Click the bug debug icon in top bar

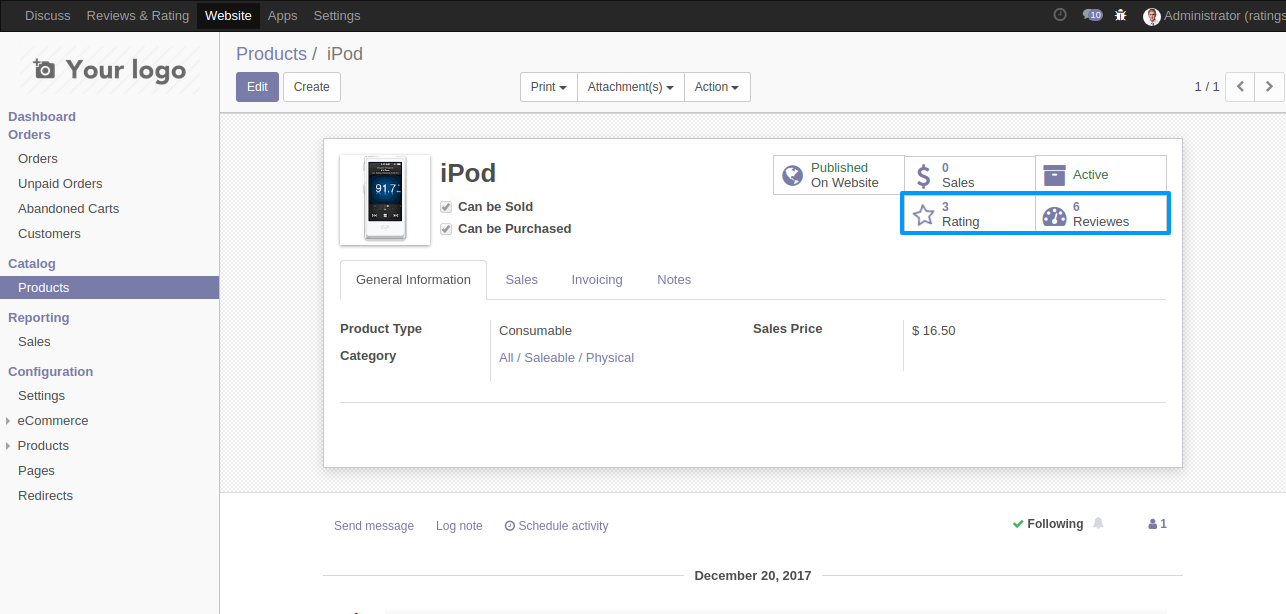coord(1121,15)
